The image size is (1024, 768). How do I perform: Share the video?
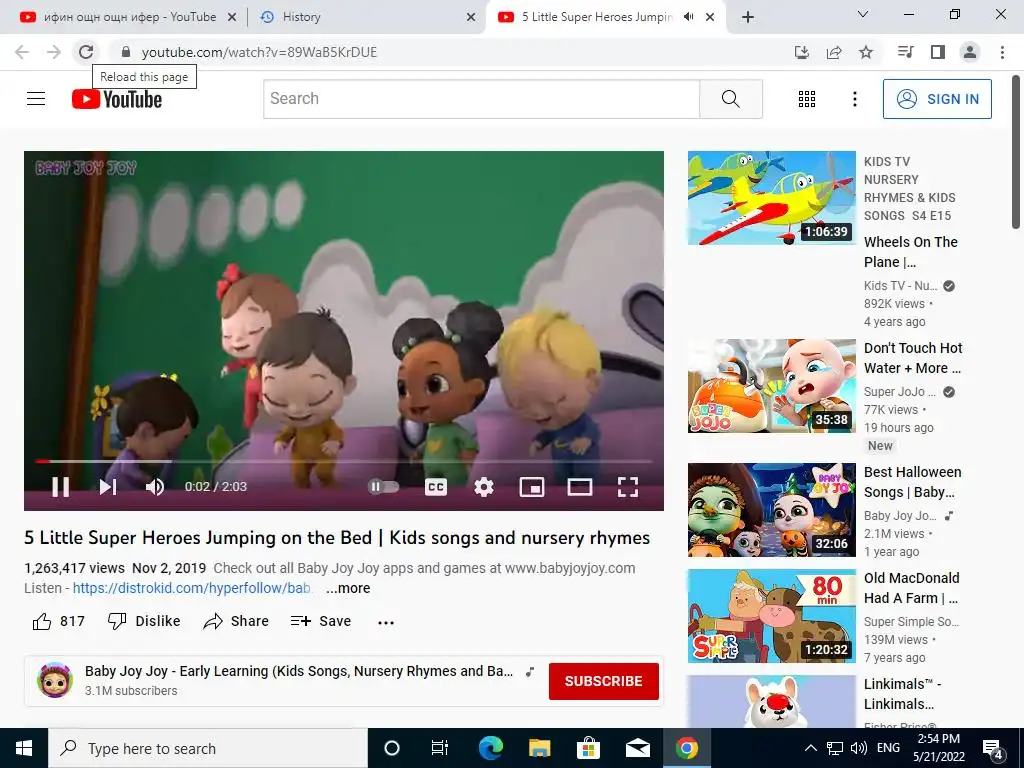(x=236, y=621)
